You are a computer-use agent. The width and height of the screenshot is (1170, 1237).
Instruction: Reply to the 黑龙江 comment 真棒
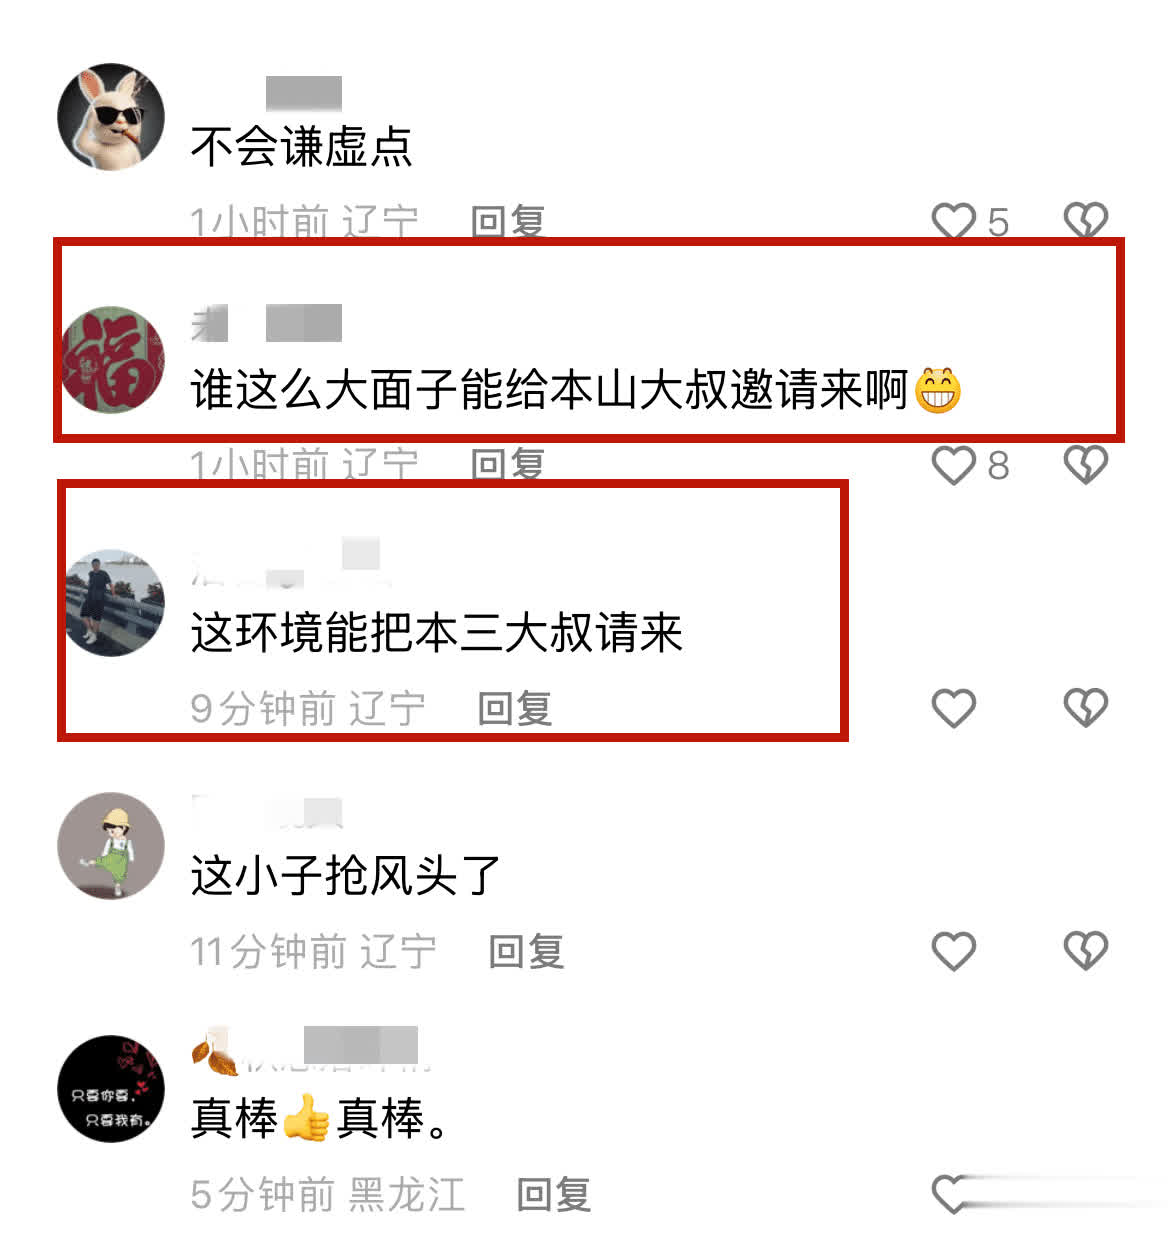tap(554, 1194)
